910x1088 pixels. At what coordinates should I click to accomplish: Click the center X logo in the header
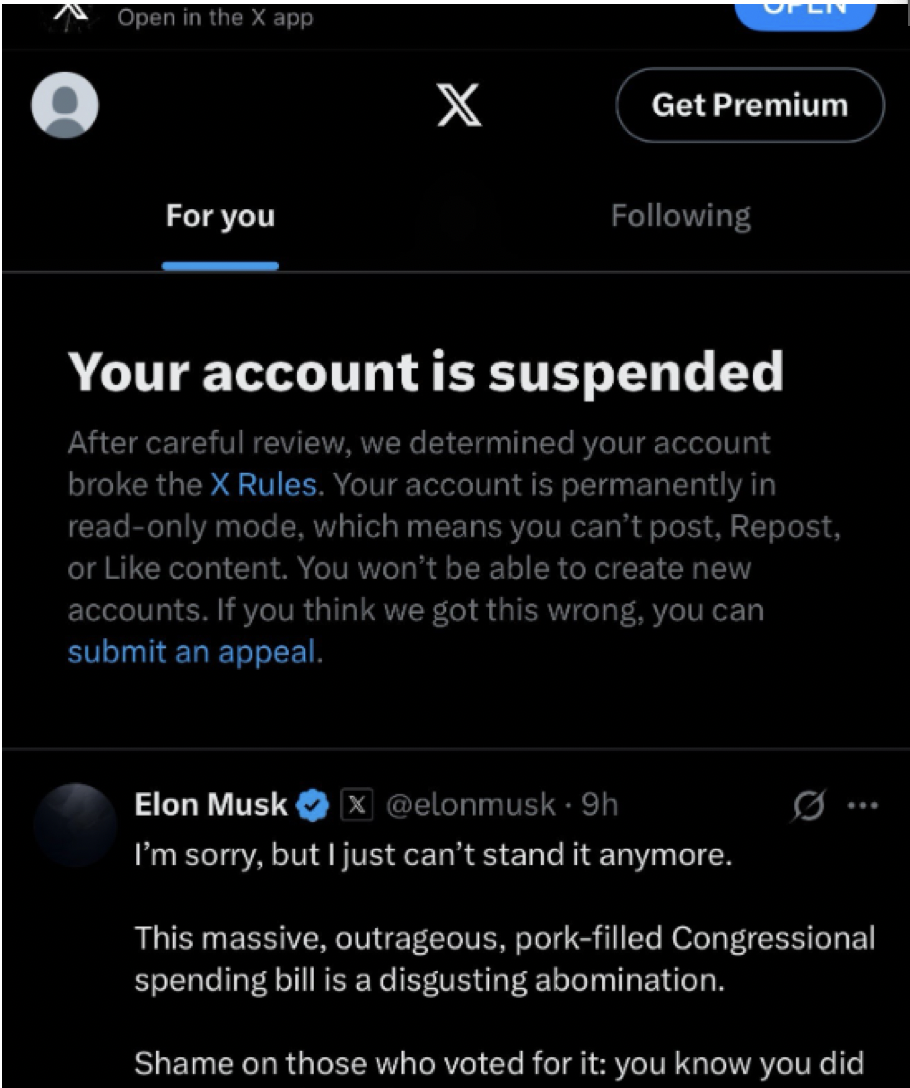click(x=459, y=105)
